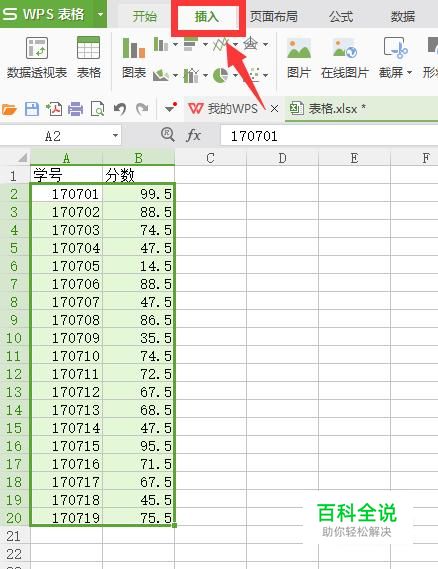Select column C header

[210, 158]
